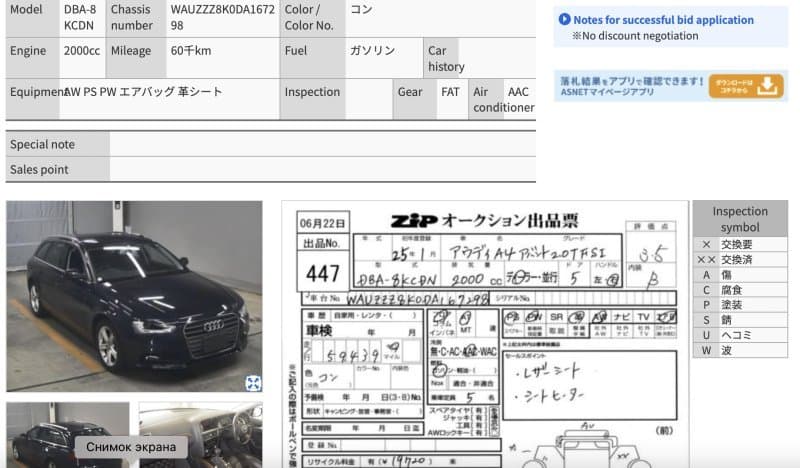Click the '交換済' symbol row
This screenshot has width=800, height=468.
pyautogui.click(x=740, y=259)
